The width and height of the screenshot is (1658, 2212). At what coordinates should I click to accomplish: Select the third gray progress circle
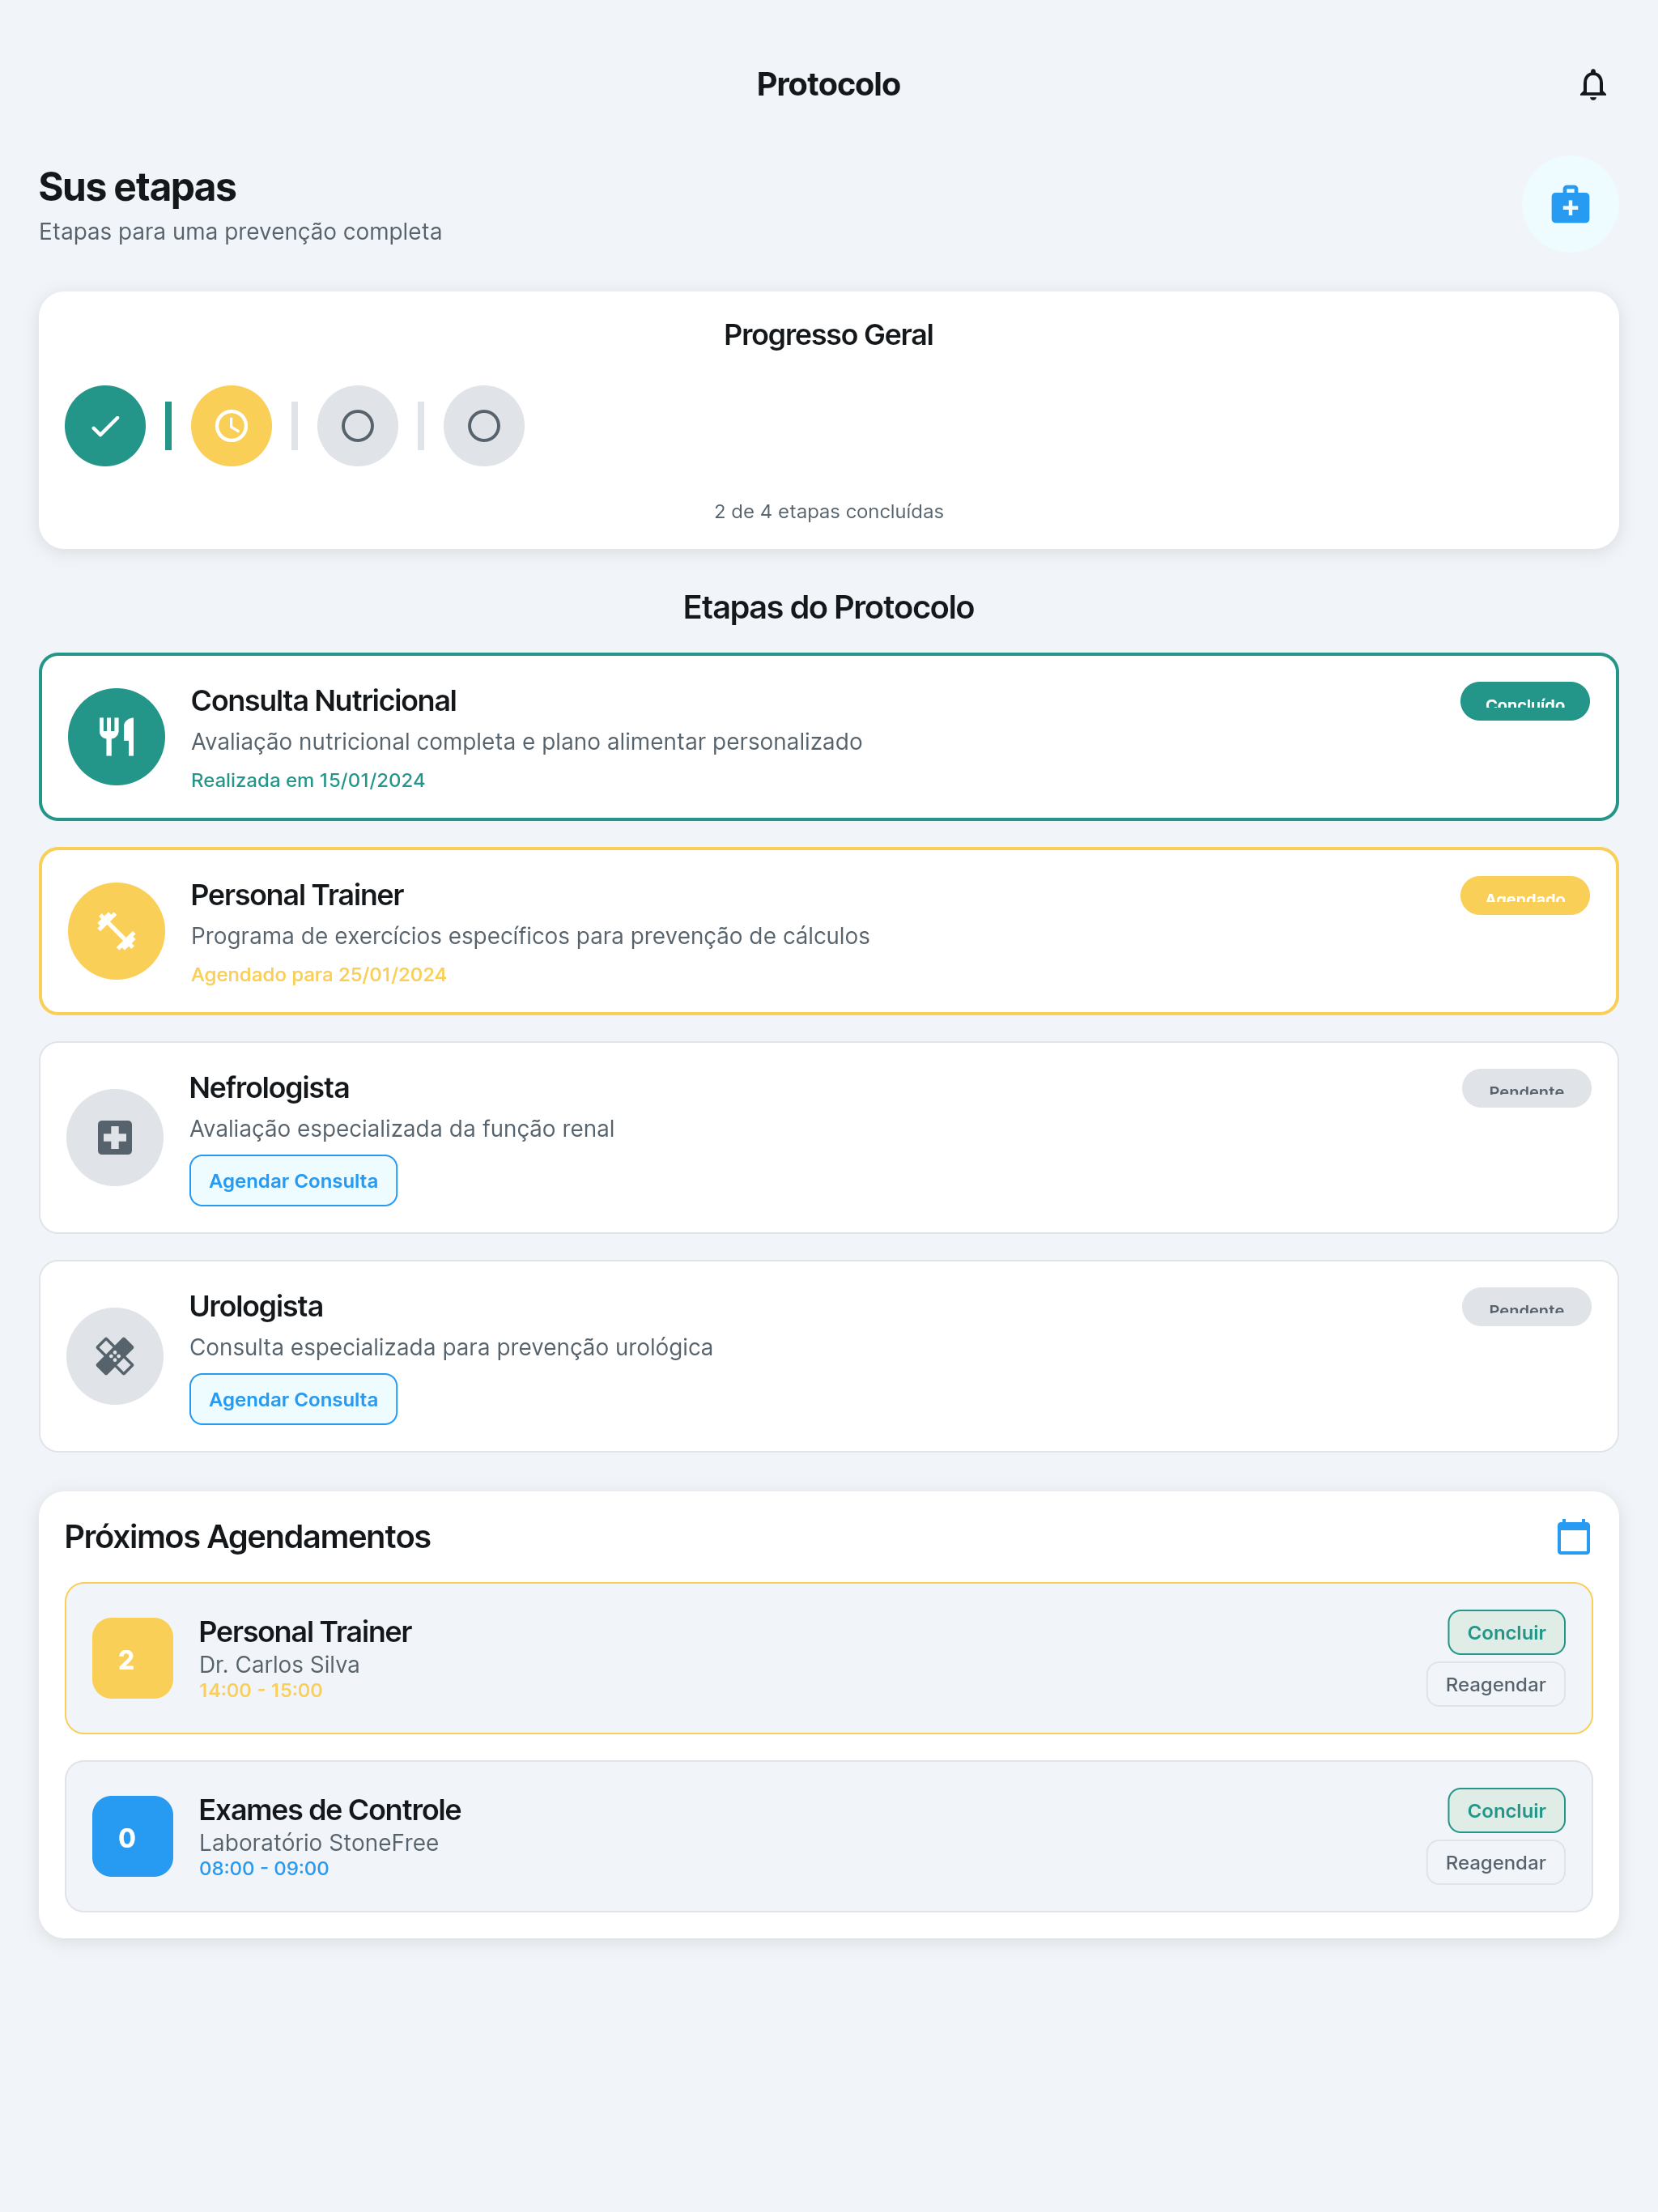[357, 426]
